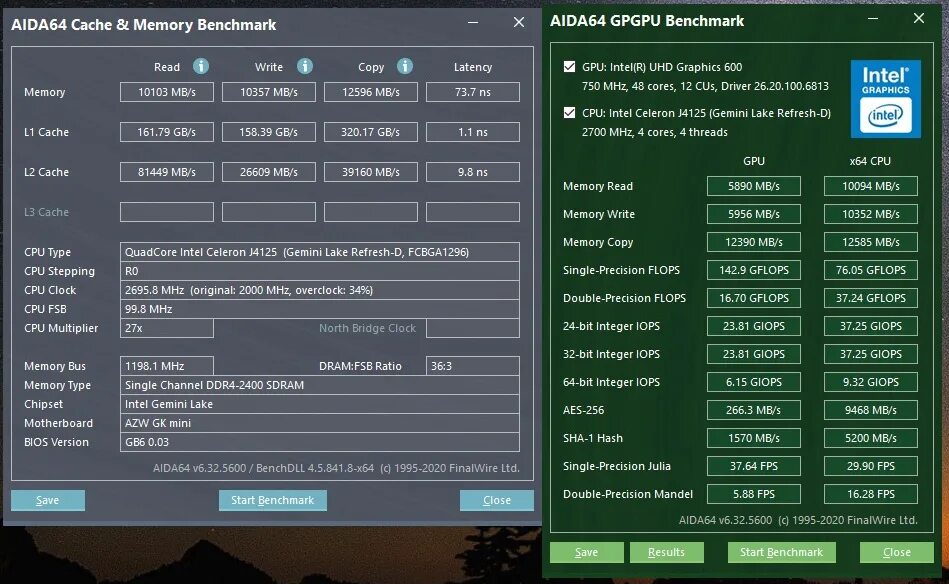The width and height of the screenshot is (949, 584).
Task: Click the Copy info icon
Action: (405, 66)
